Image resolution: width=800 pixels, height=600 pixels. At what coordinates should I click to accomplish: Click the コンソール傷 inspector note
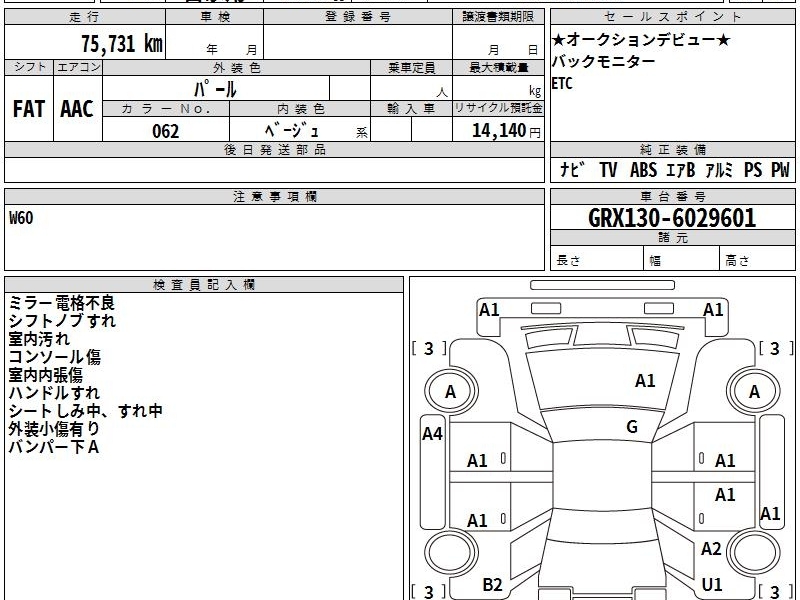pyautogui.click(x=55, y=357)
